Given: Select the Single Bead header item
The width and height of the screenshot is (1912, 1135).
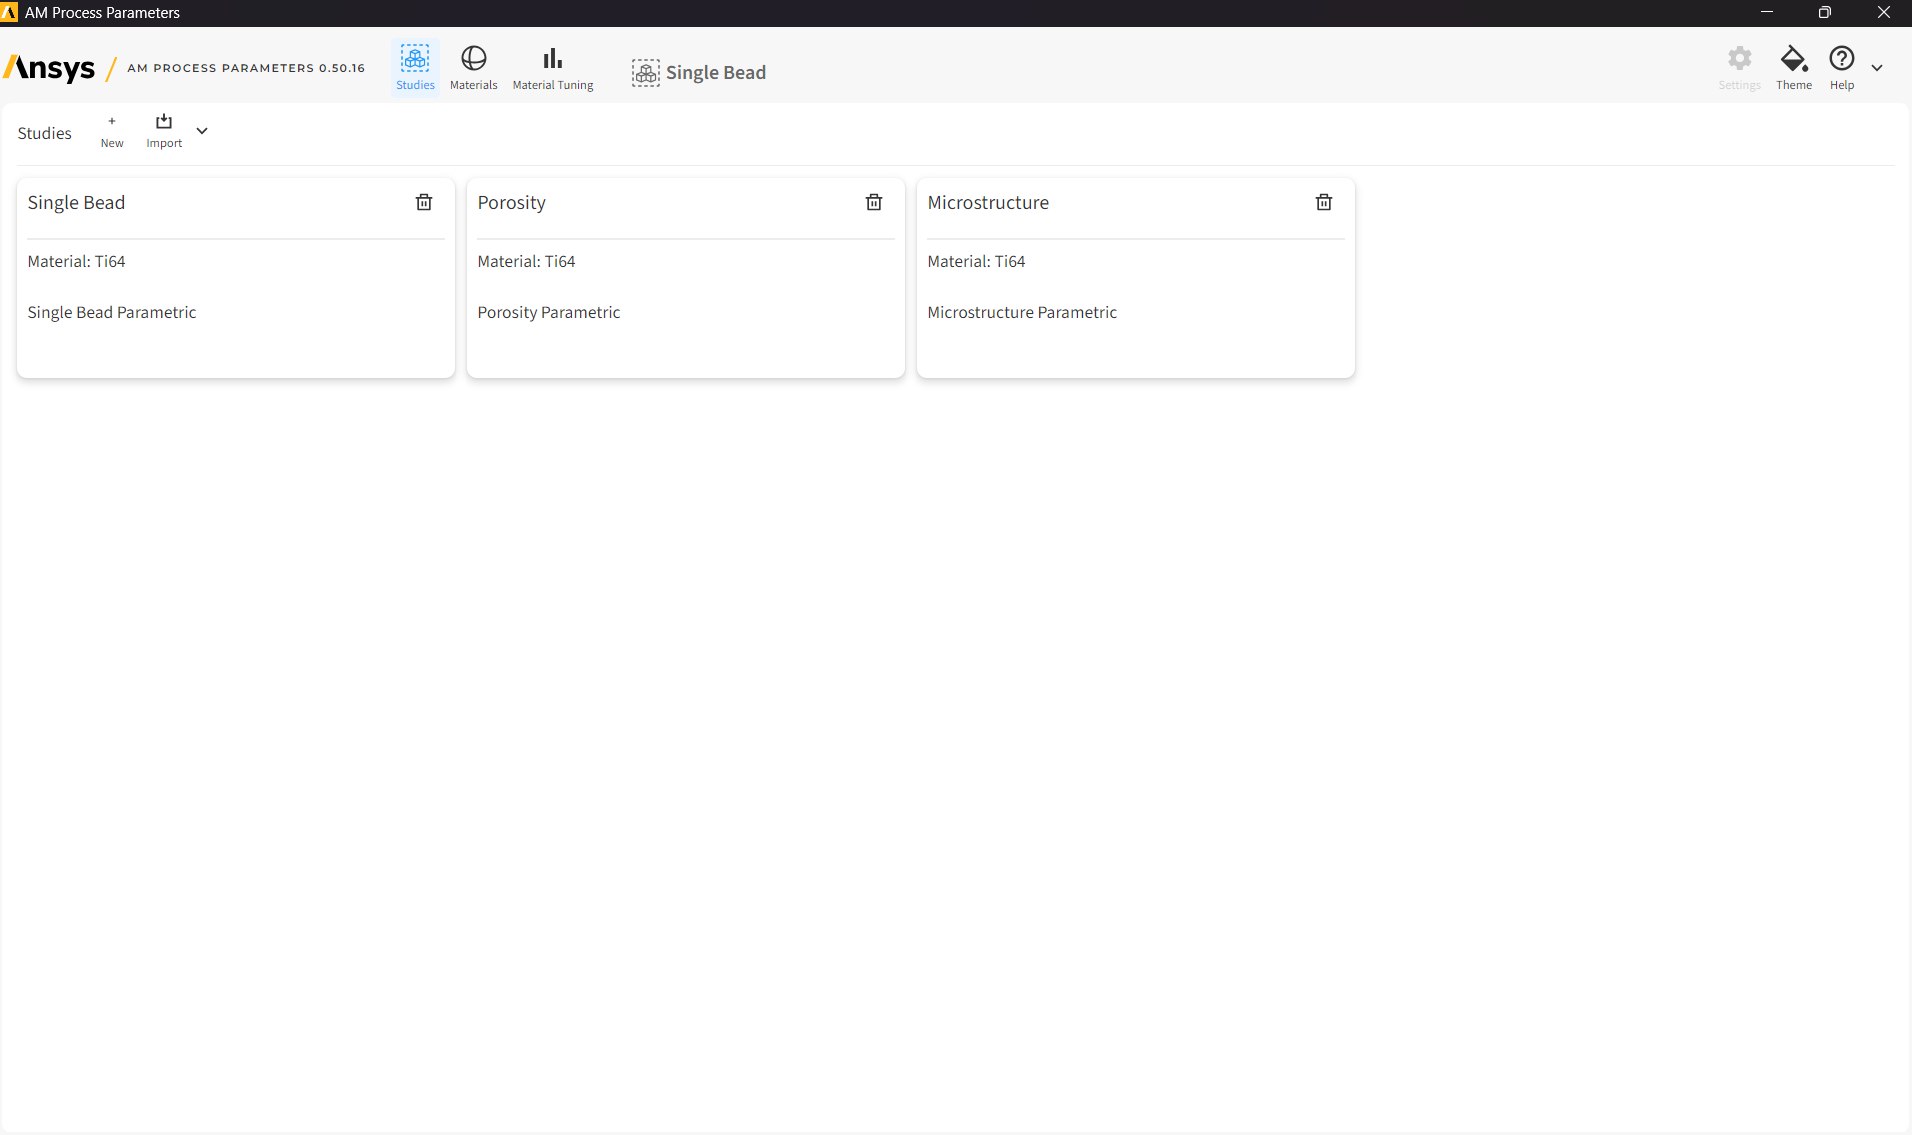Looking at the screenshot, I should coord(699,72).
